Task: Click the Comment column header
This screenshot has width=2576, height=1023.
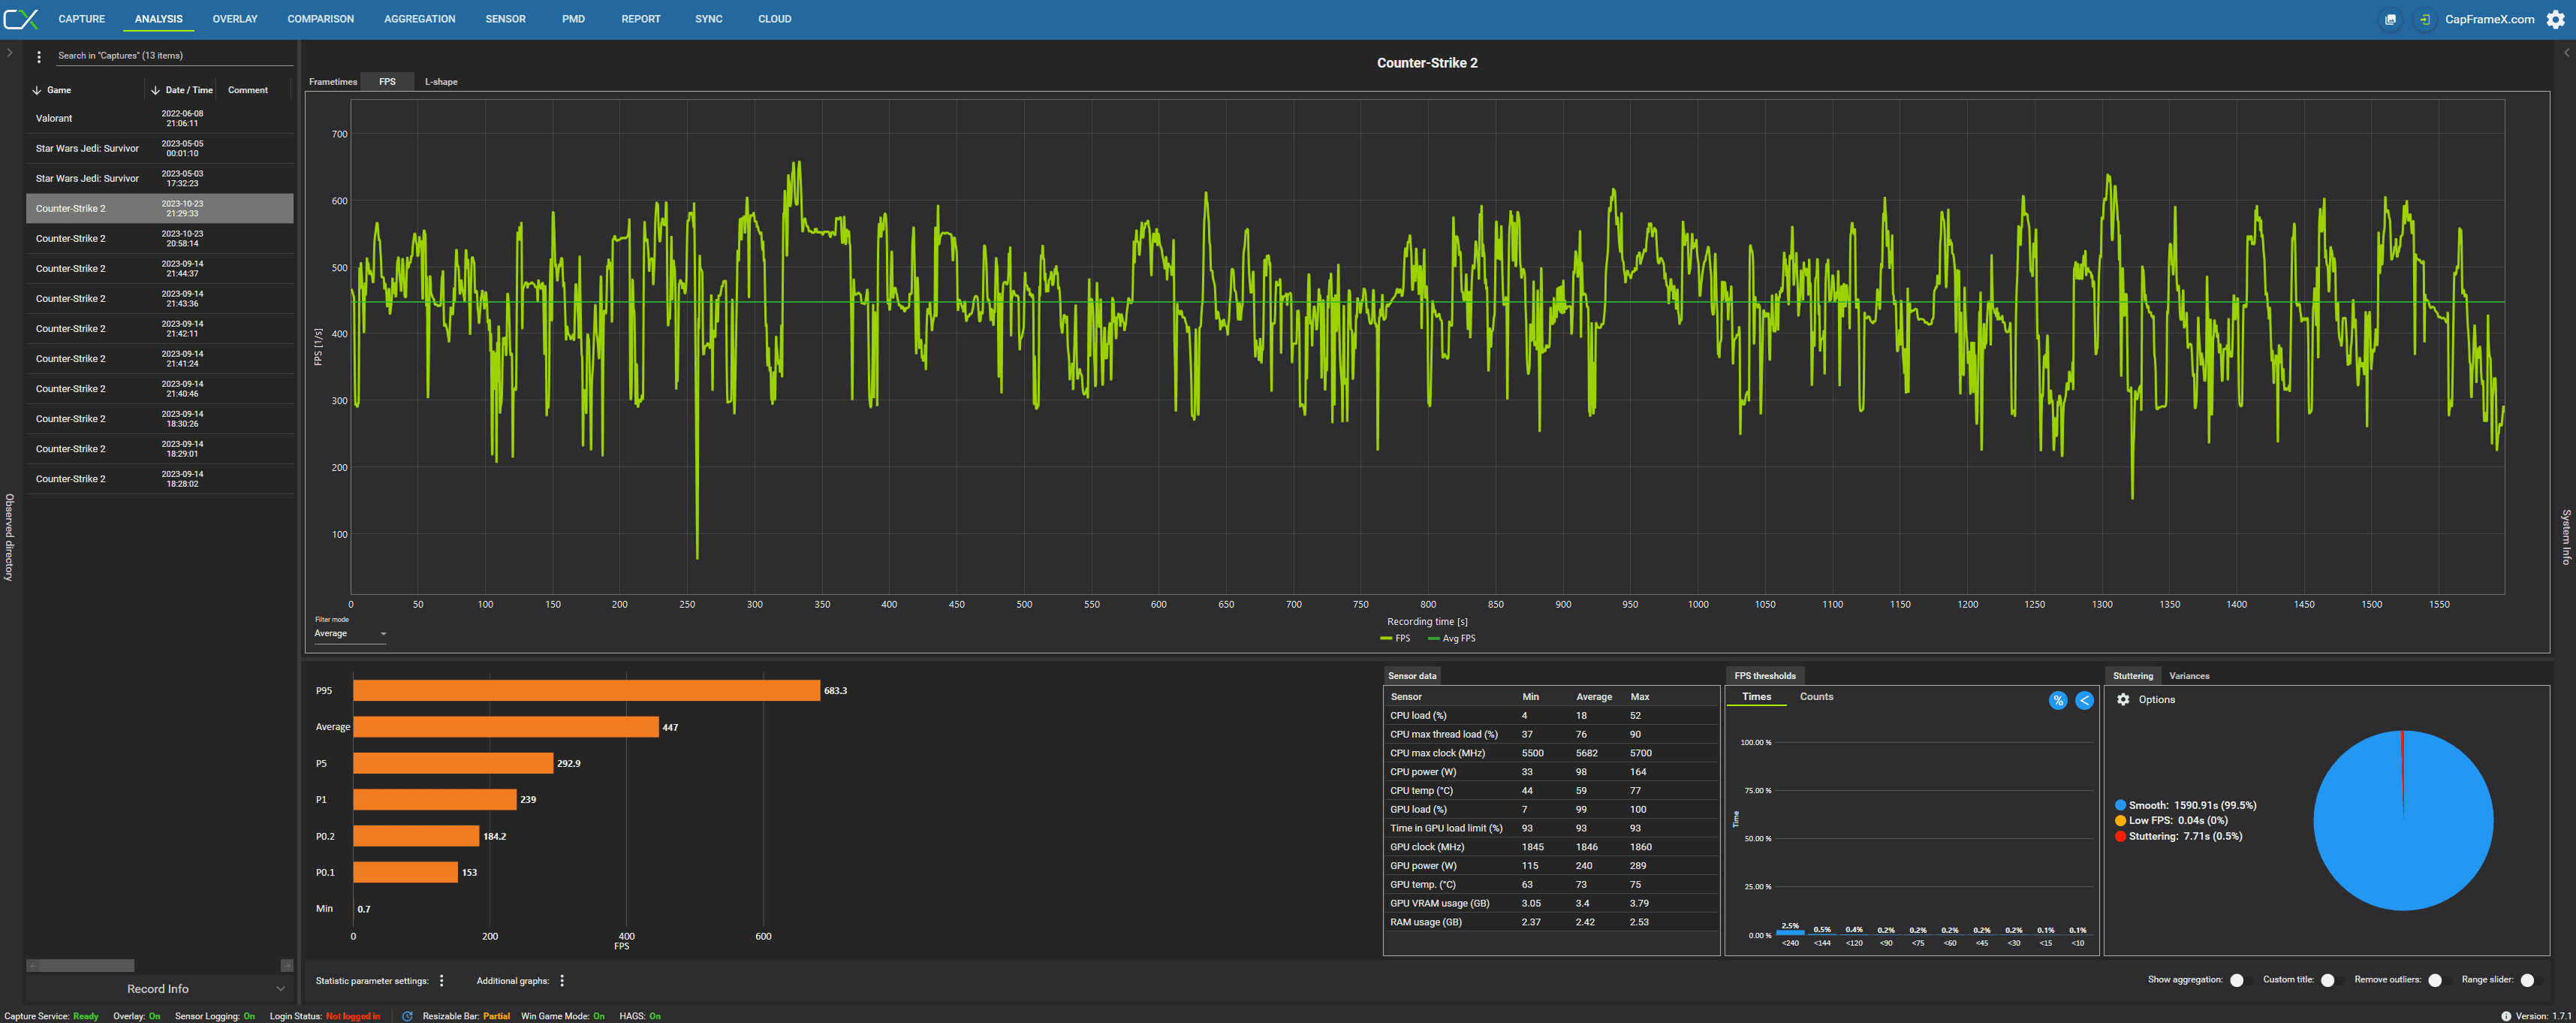Action: (x=248, y=90)
